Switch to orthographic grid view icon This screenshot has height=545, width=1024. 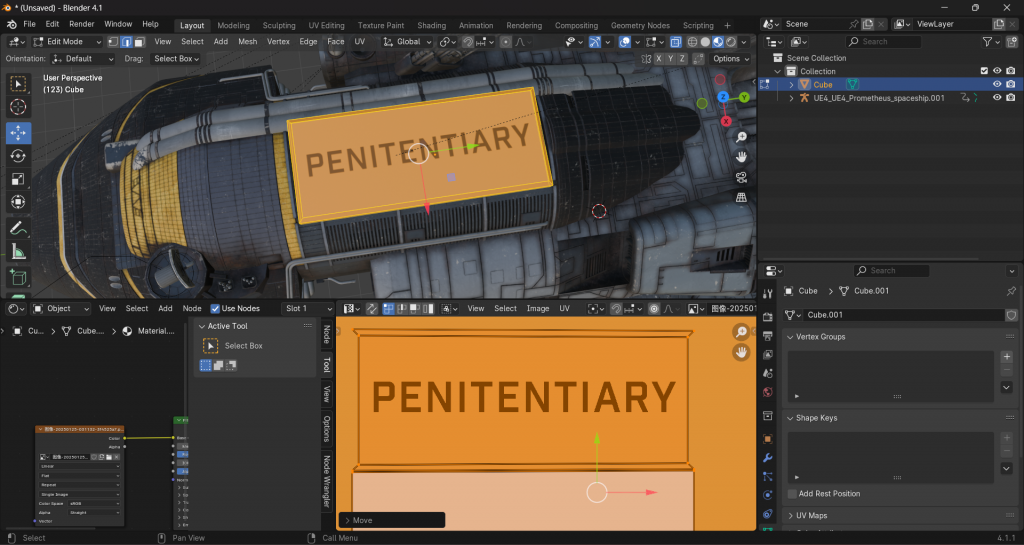pyautogui.click(x=741, y=198)
